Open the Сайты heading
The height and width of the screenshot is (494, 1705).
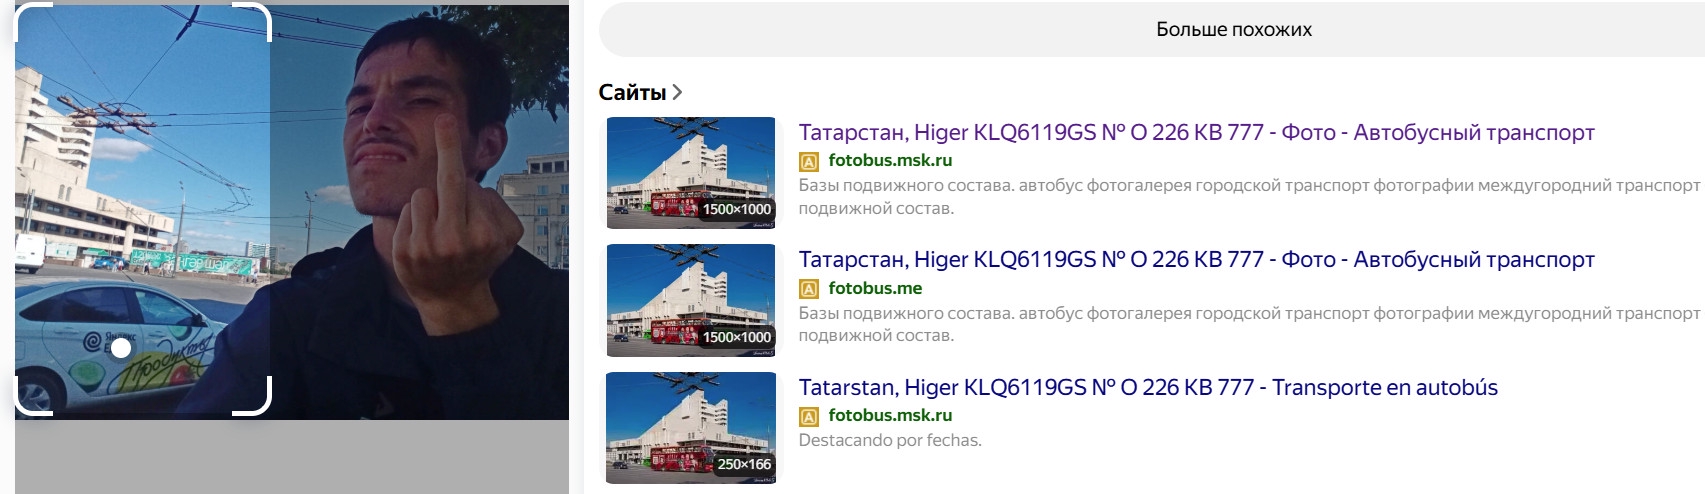[632, 92]
